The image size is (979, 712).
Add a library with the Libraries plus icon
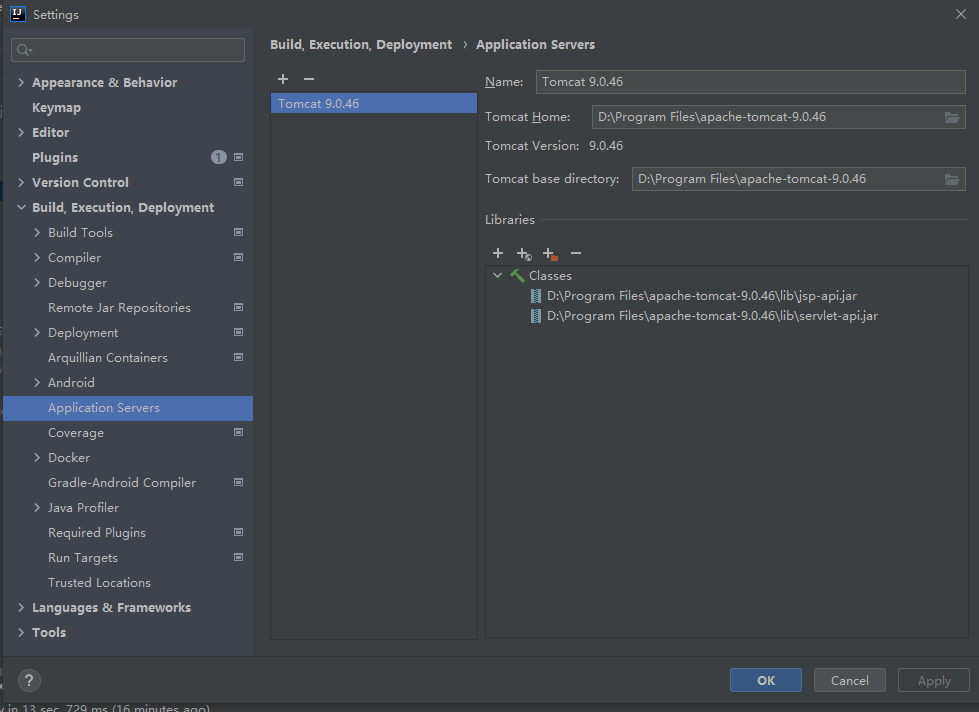pos(498,254)
